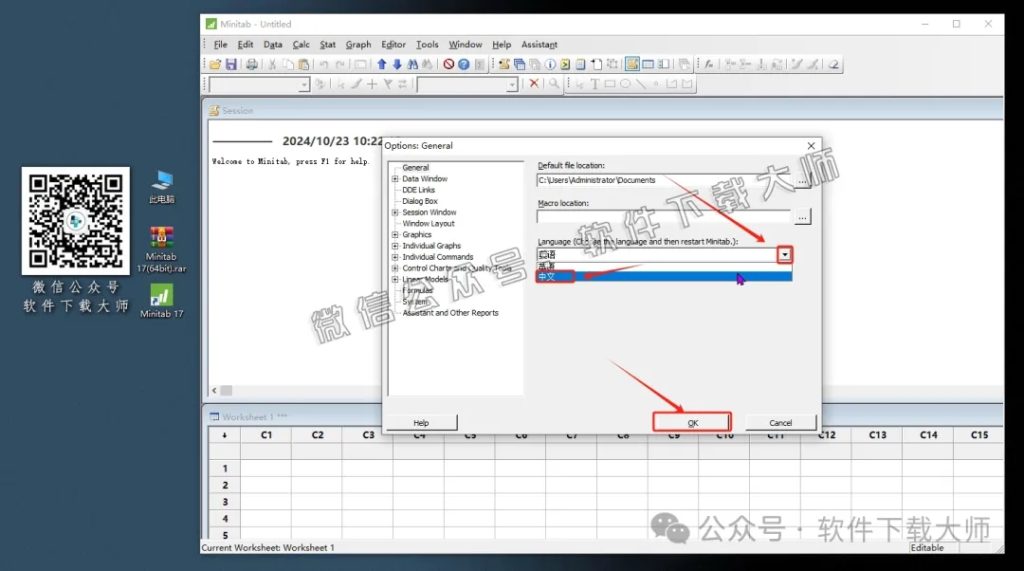Click the Undo arrow toolbar icon

click(x=324, y=64)
